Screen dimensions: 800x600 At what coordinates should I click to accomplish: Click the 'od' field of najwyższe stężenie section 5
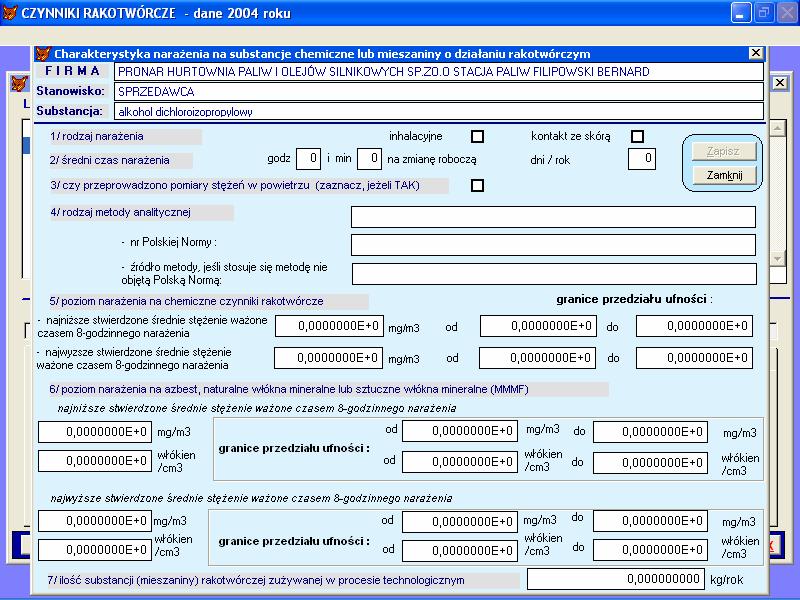537,358
